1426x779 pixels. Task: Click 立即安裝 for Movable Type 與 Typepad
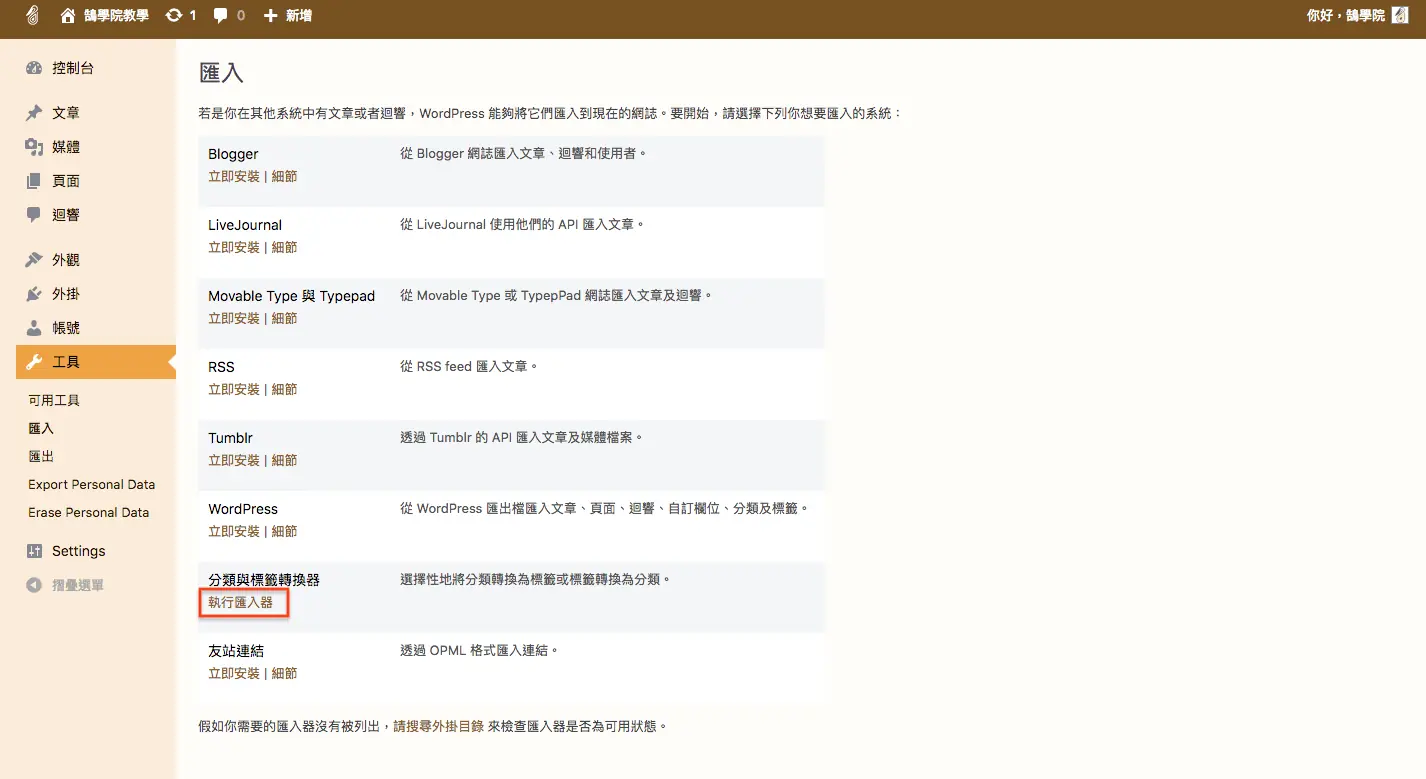[234, 318]
